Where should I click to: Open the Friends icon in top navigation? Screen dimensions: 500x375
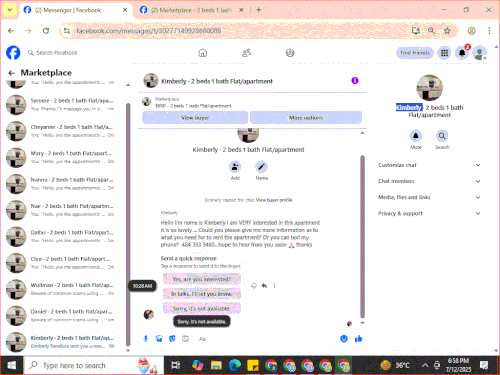[246, 53]
